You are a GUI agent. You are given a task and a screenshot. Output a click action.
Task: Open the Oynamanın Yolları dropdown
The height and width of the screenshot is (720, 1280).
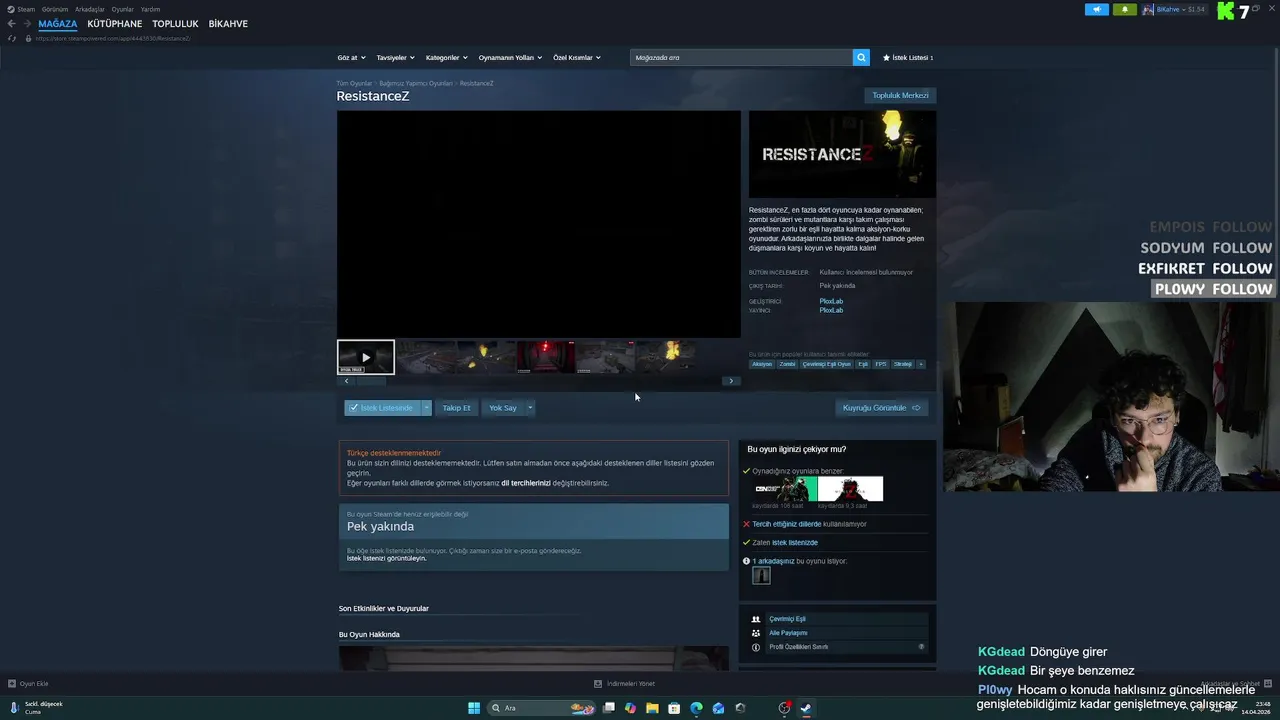(510, 58)
